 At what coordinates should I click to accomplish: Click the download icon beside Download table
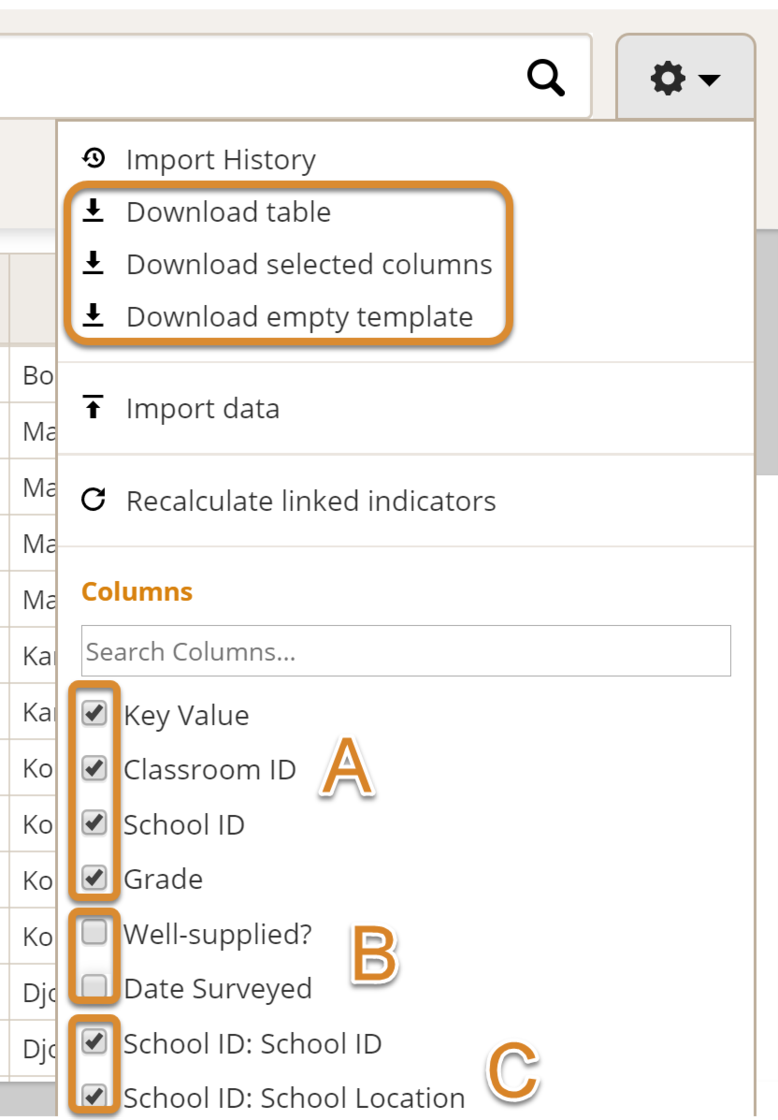95,211
